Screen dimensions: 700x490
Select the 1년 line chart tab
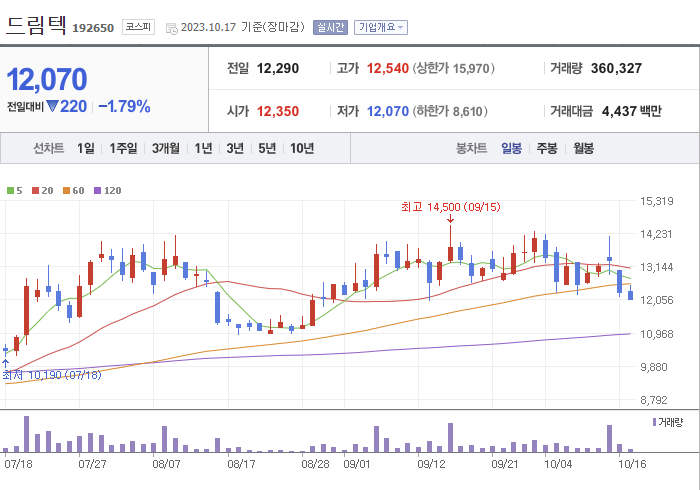click(x=203, y=148)
